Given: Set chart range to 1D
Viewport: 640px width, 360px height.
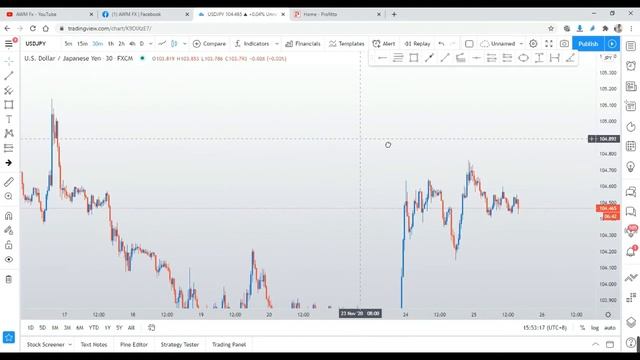Looking at the screenshot, I should click(x=31, y=328).
